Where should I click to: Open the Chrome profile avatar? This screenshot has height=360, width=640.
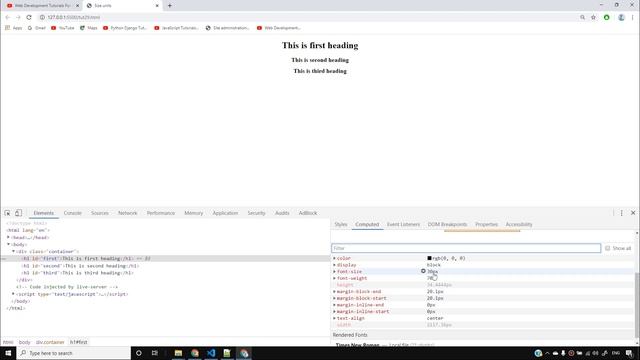(621, 18)
